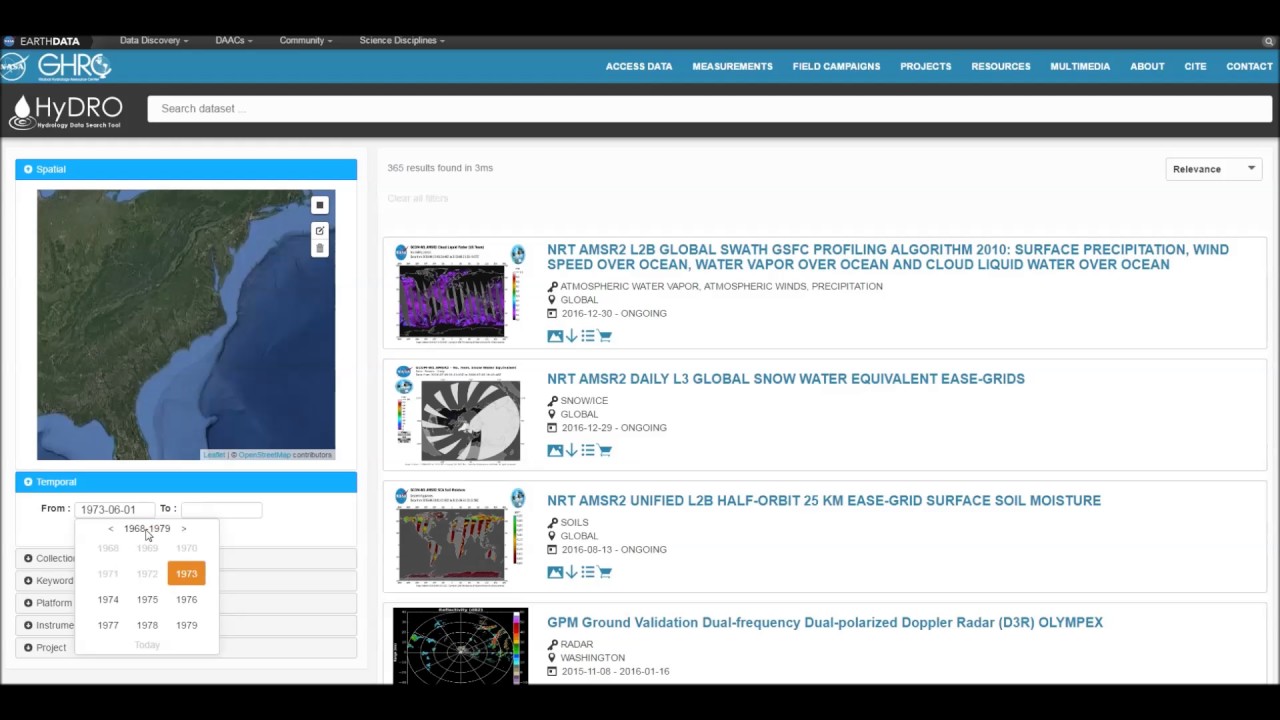Click download arrow for Surface Soil Moisture dataset
This screenshot has height=720, width=1280.
572,572
